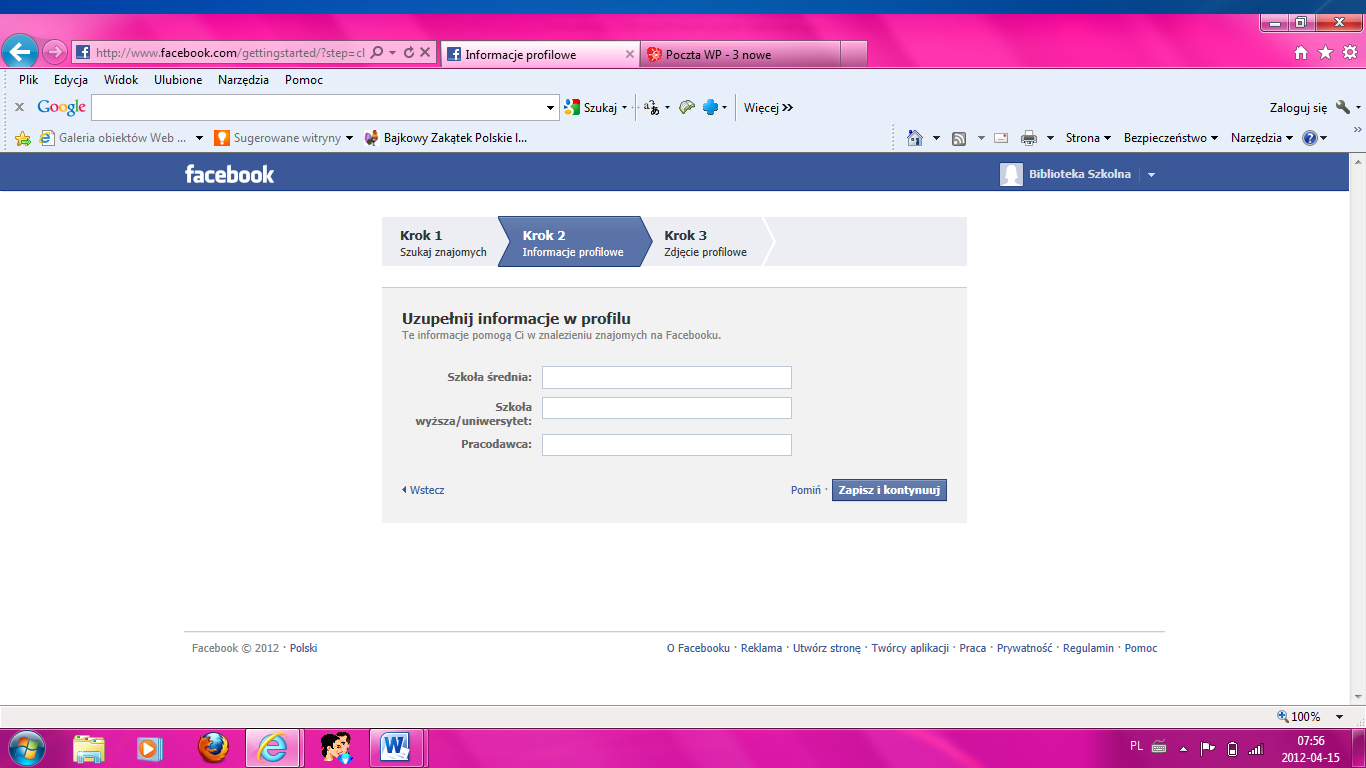Click the blue plus icon in Google toolbar
The height and width of the screenshot is (768, 1366).
pyautogui.click(x=711, y=107)
